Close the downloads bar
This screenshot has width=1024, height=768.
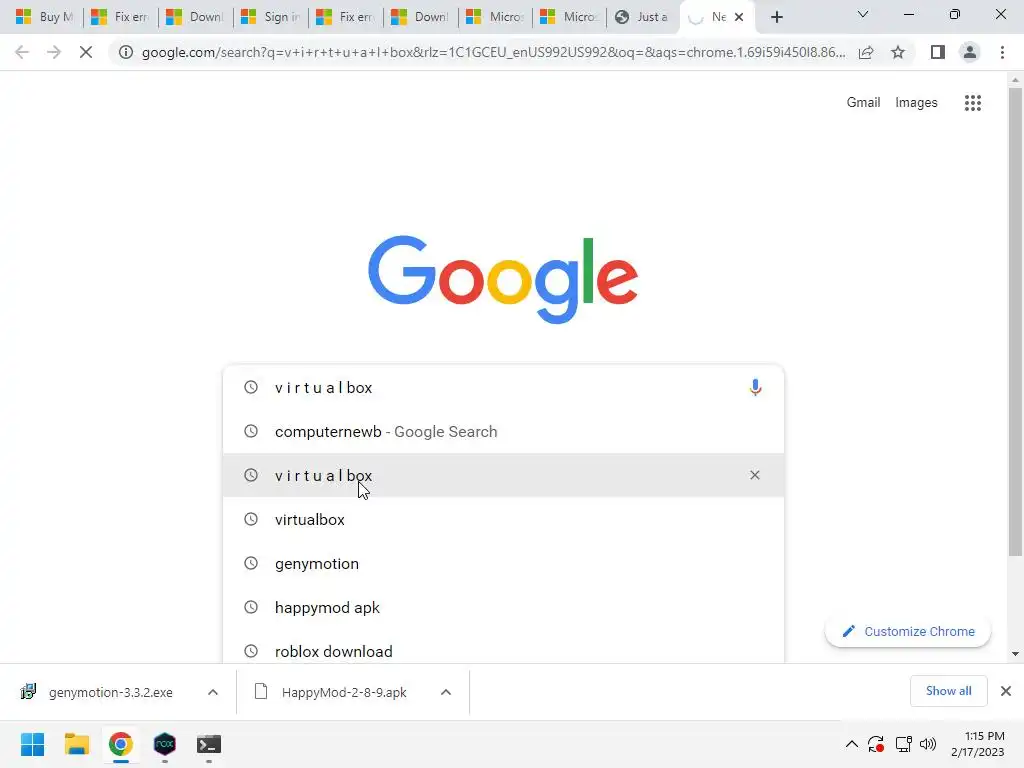tap(1006, 691)
